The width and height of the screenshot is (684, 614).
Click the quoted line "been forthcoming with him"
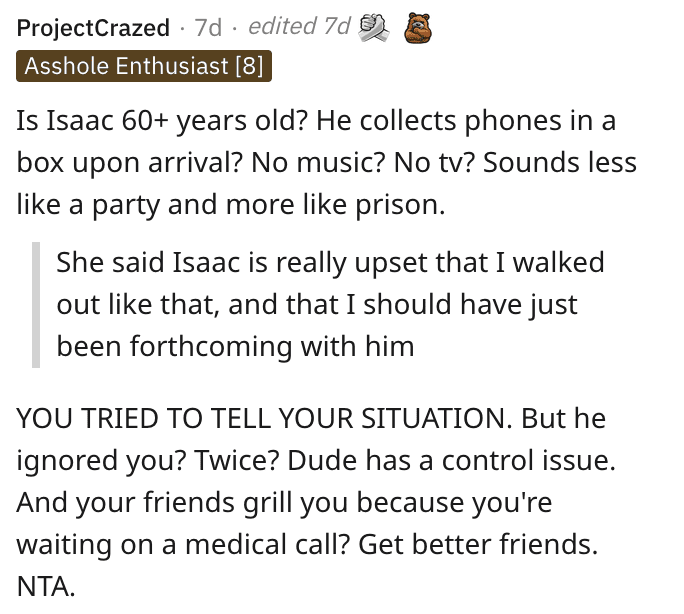(x=236, y=347)
